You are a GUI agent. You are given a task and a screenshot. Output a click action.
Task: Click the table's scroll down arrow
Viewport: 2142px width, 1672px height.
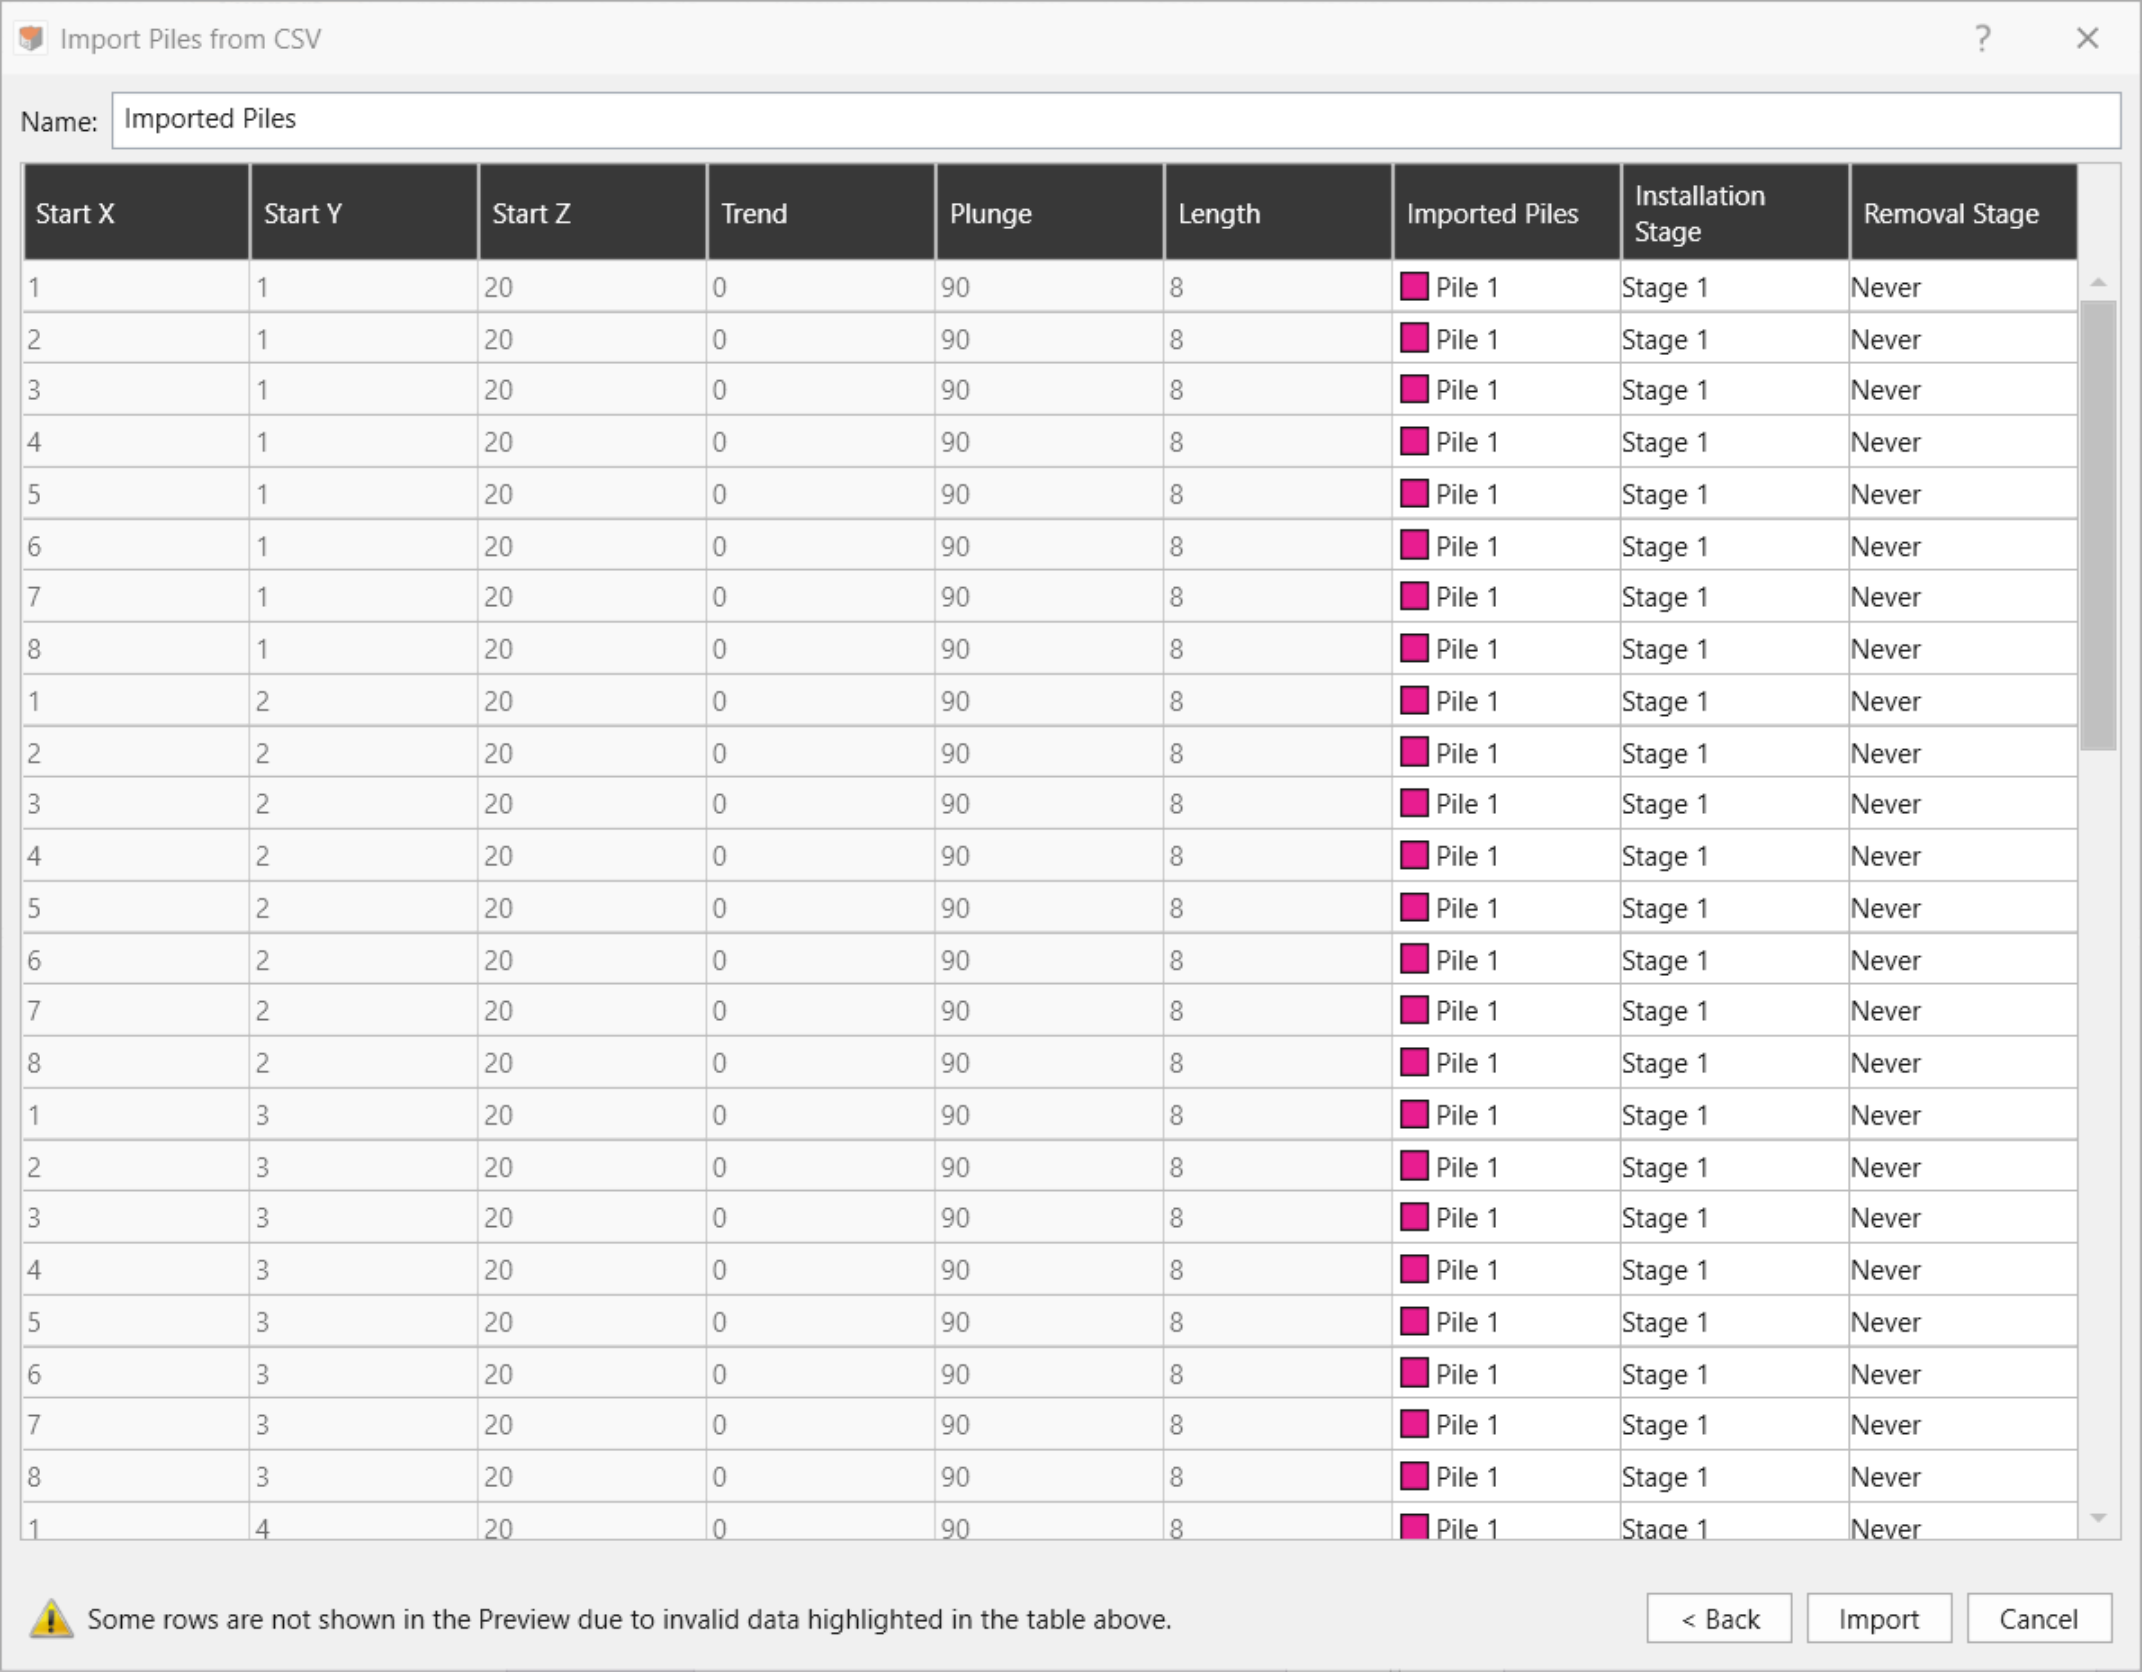pos(2098,1518)
